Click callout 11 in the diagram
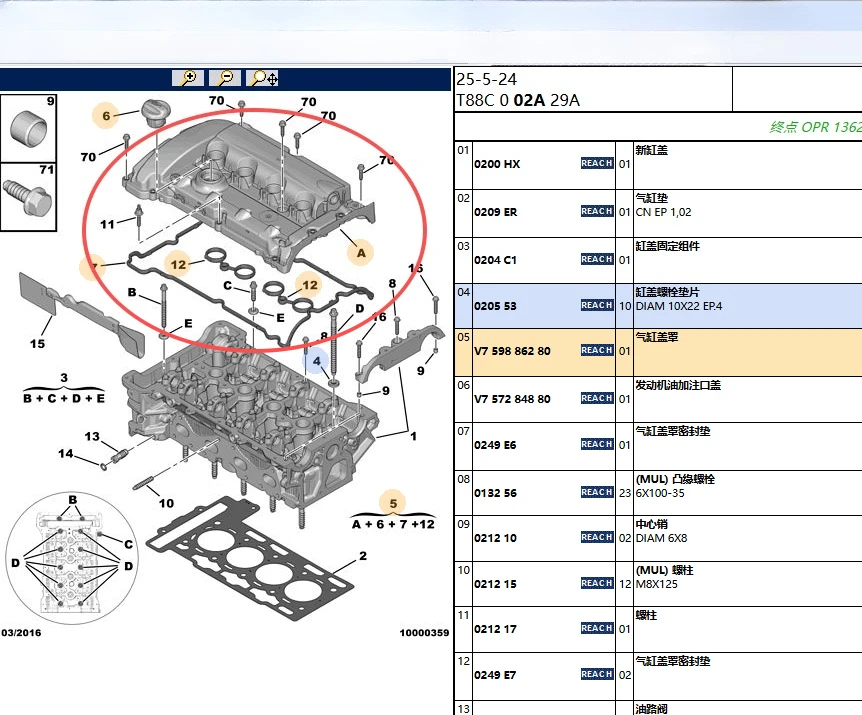This screenshot has width=862, height=715. point(107,224)
